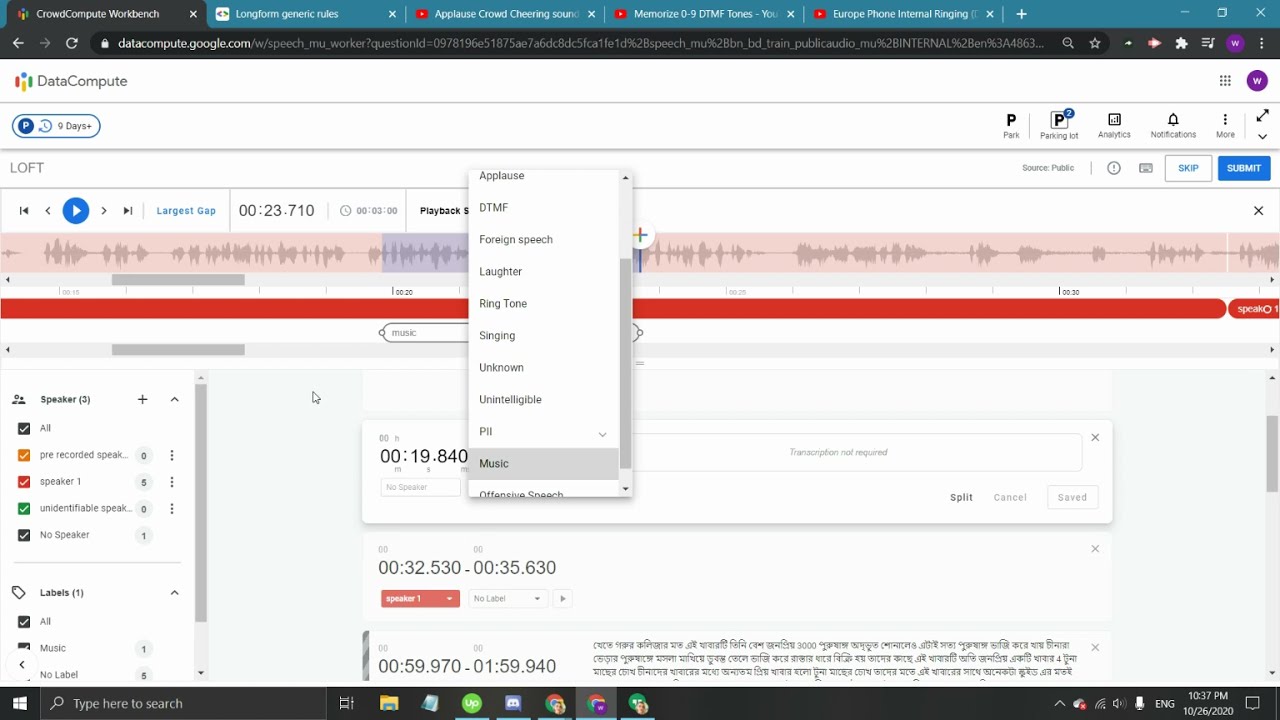Open Google apps grid
1280x720 pixels.
click(1225, 81)
